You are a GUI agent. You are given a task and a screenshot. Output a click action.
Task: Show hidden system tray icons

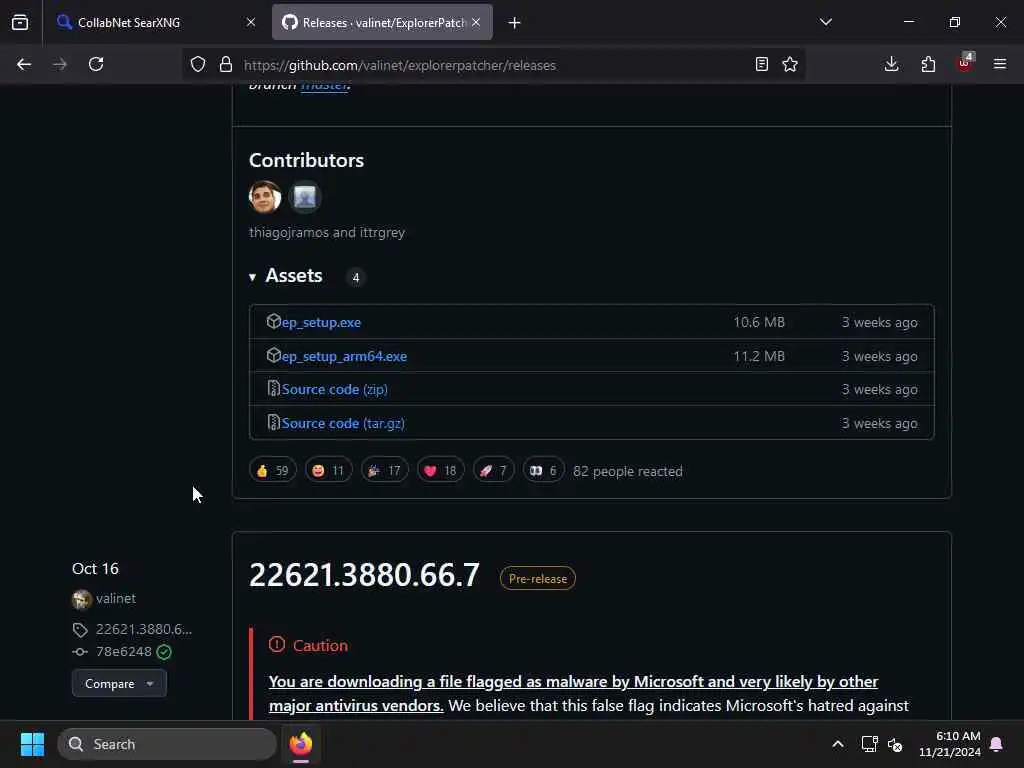click(x=838, y=744)
